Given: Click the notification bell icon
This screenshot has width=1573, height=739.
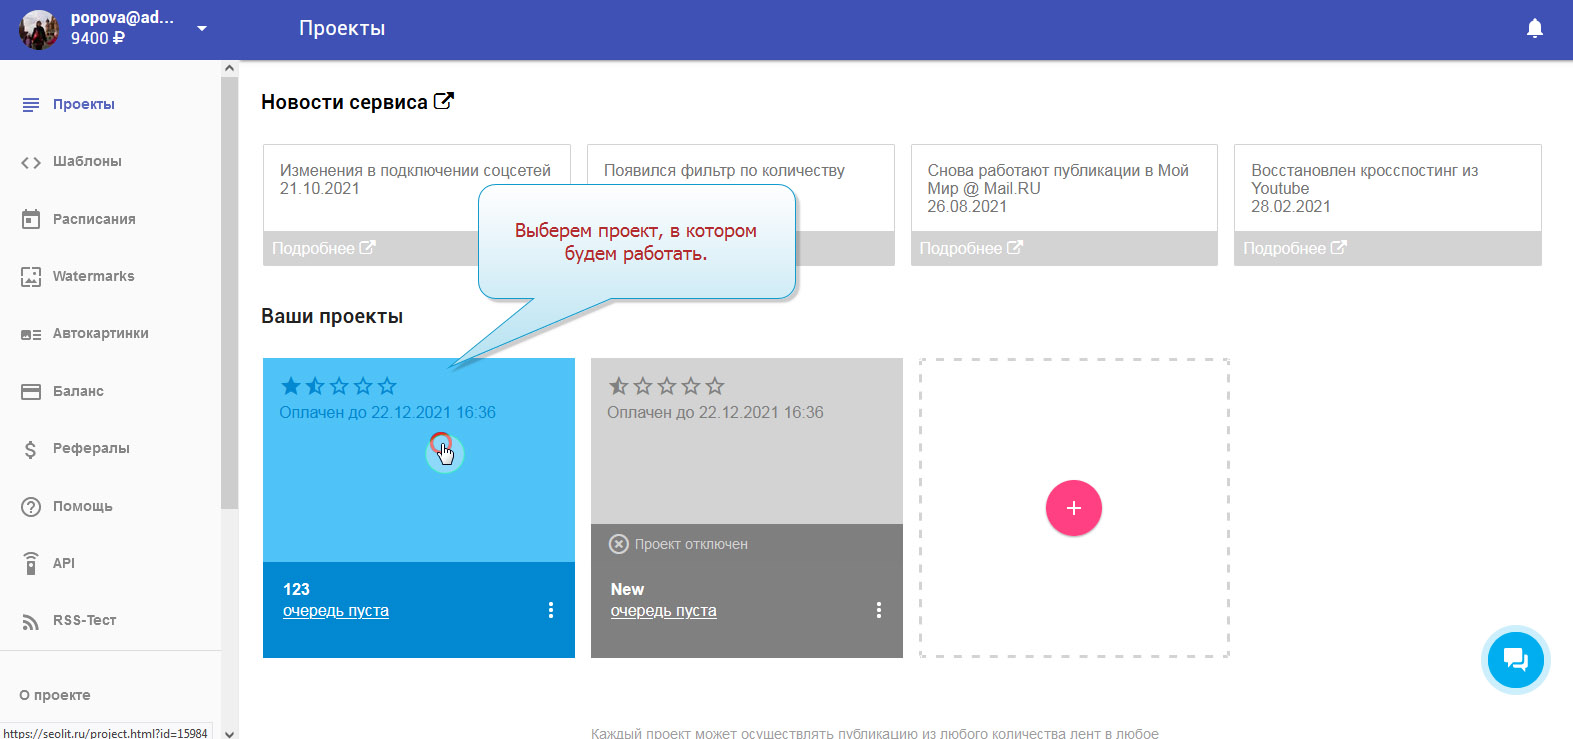Looking at the screenshot, I should (x=1534, y=29).
